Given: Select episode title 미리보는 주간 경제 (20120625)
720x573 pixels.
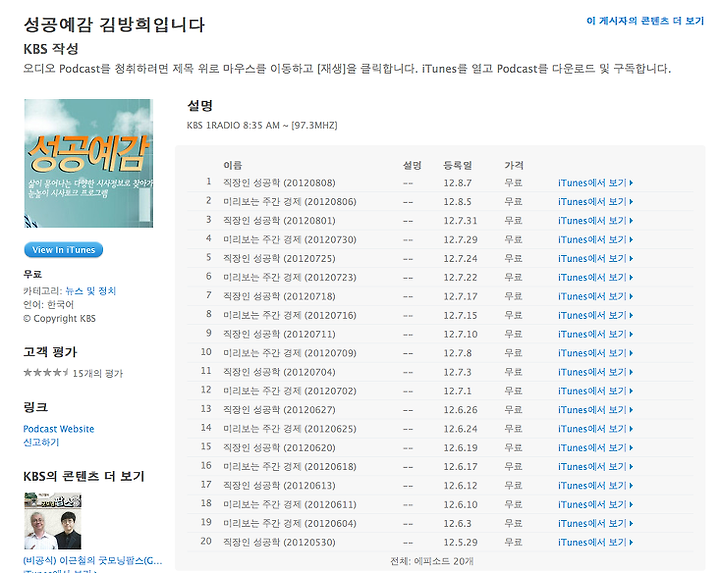Looking at the screenshot, I should pyautogui.click(x=290, y=429).
